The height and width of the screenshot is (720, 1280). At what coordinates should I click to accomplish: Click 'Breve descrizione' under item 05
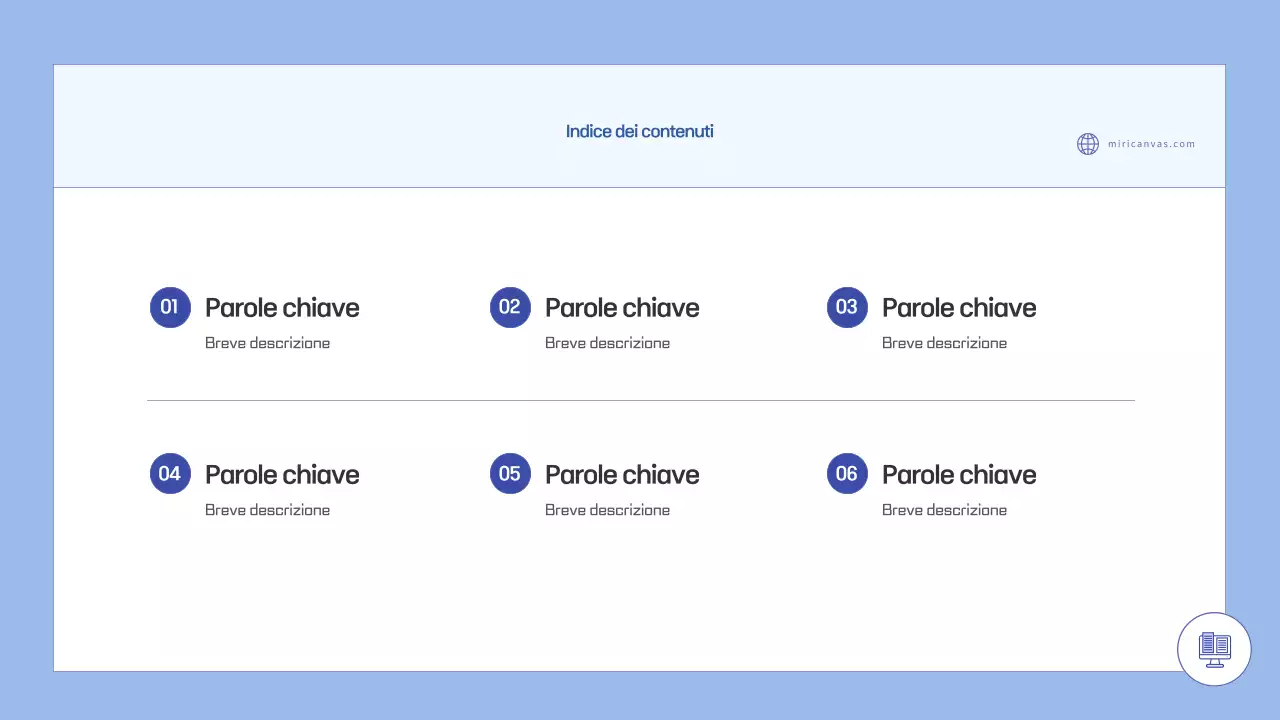tap(607, 510)
